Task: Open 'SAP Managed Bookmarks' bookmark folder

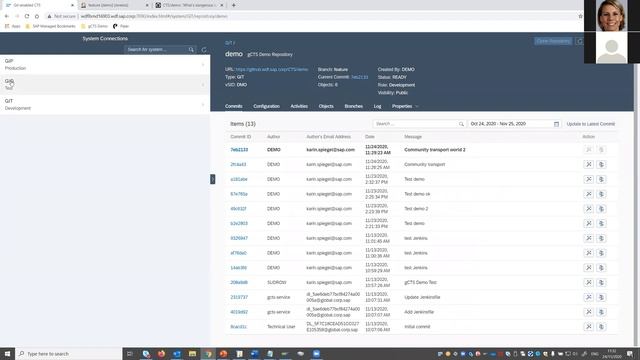Action: click(x=50, y=26)
